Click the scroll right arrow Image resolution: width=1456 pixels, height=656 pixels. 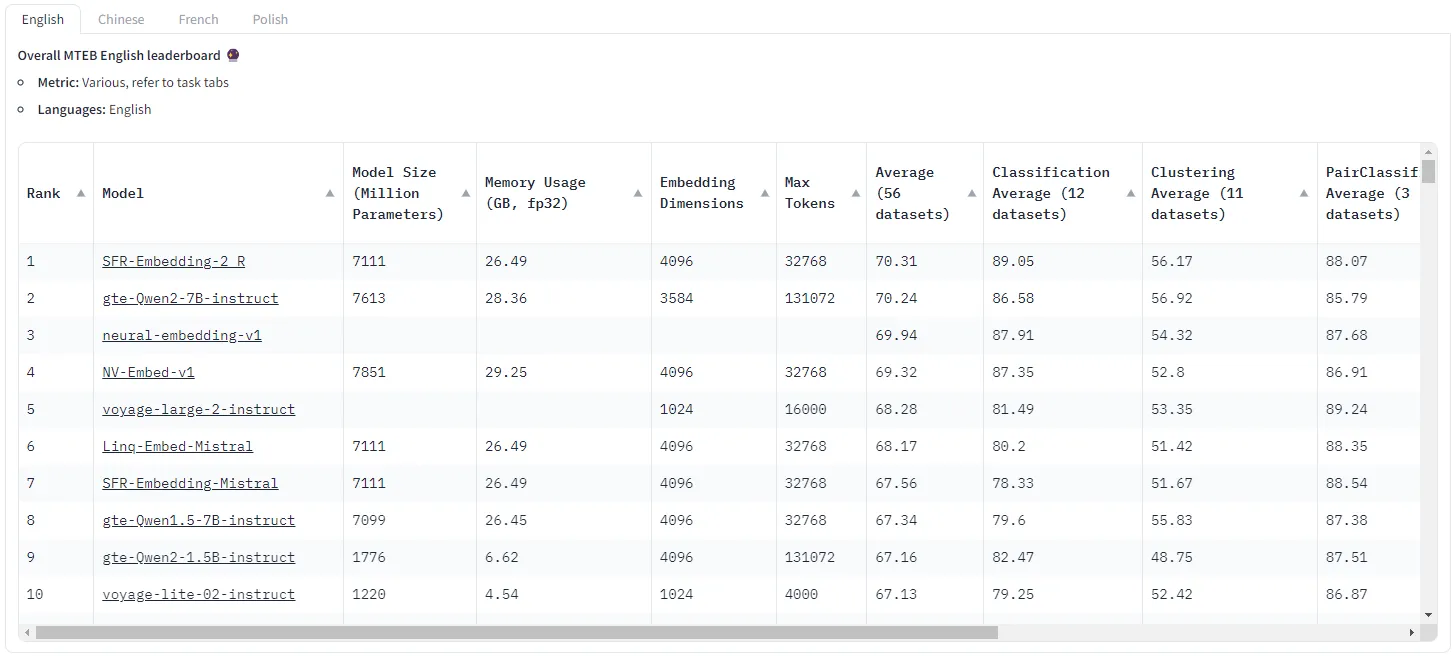point(1411,632)
